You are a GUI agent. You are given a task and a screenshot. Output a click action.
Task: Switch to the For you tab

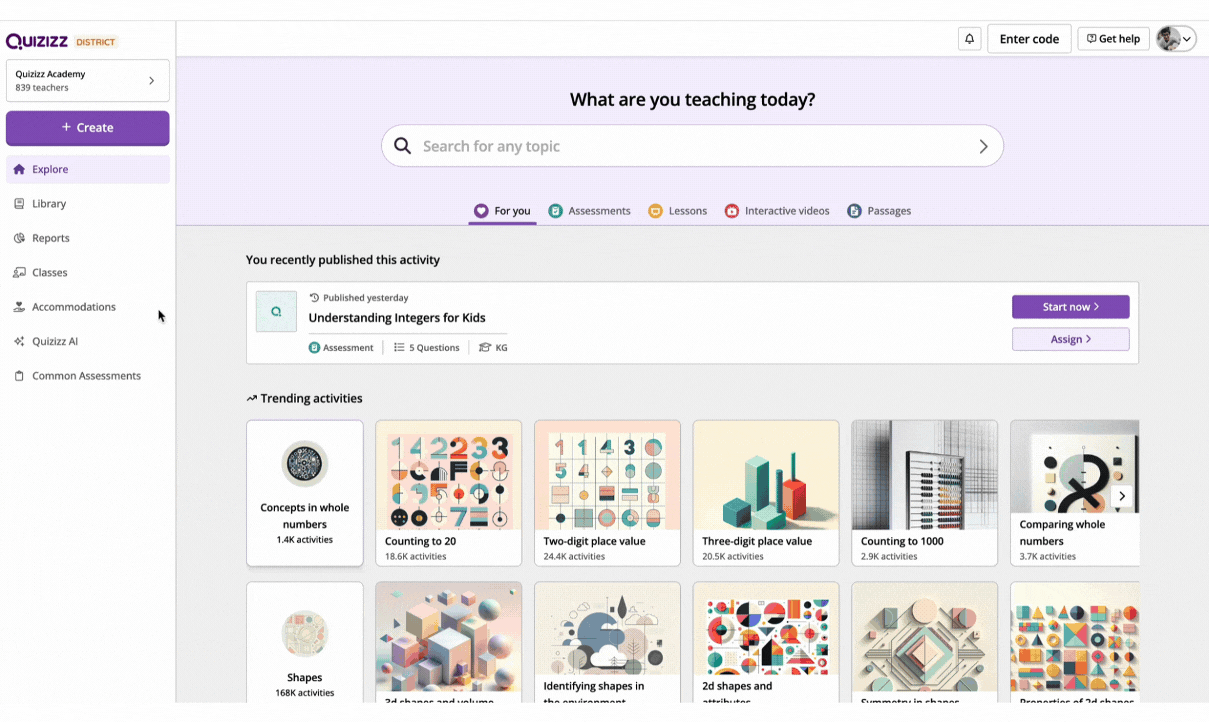[x=502, y=211]
